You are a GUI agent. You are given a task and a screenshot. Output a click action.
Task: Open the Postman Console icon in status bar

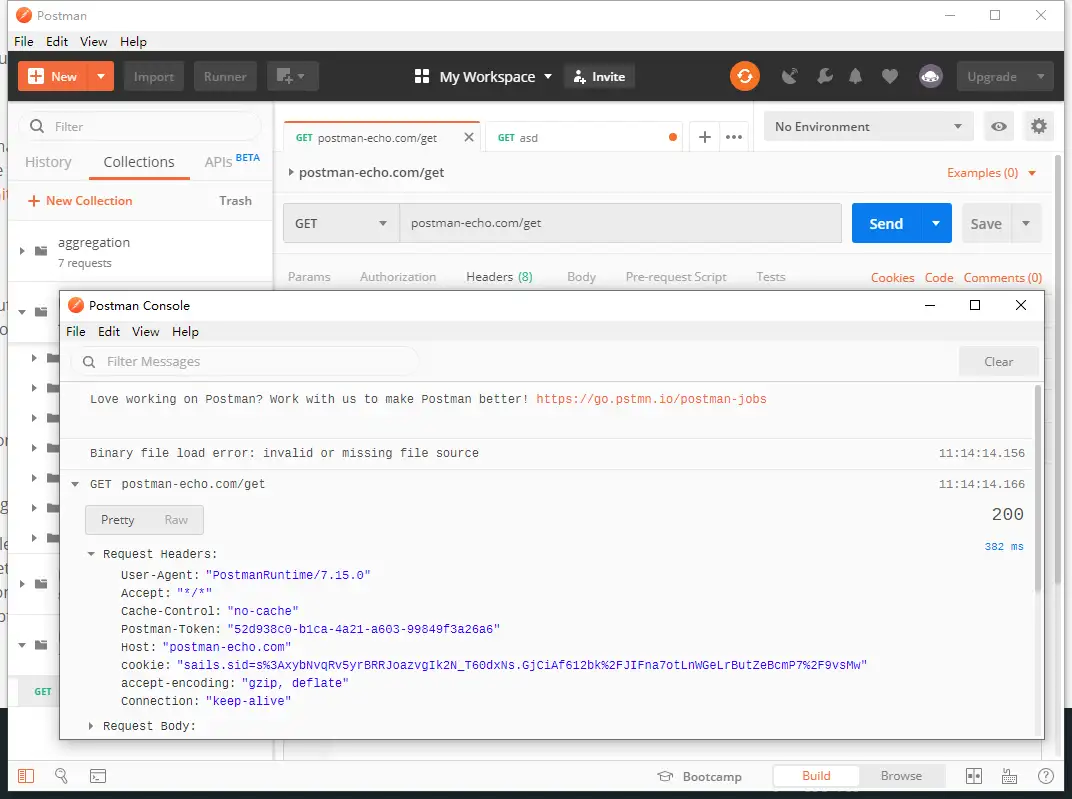[98, 776]
